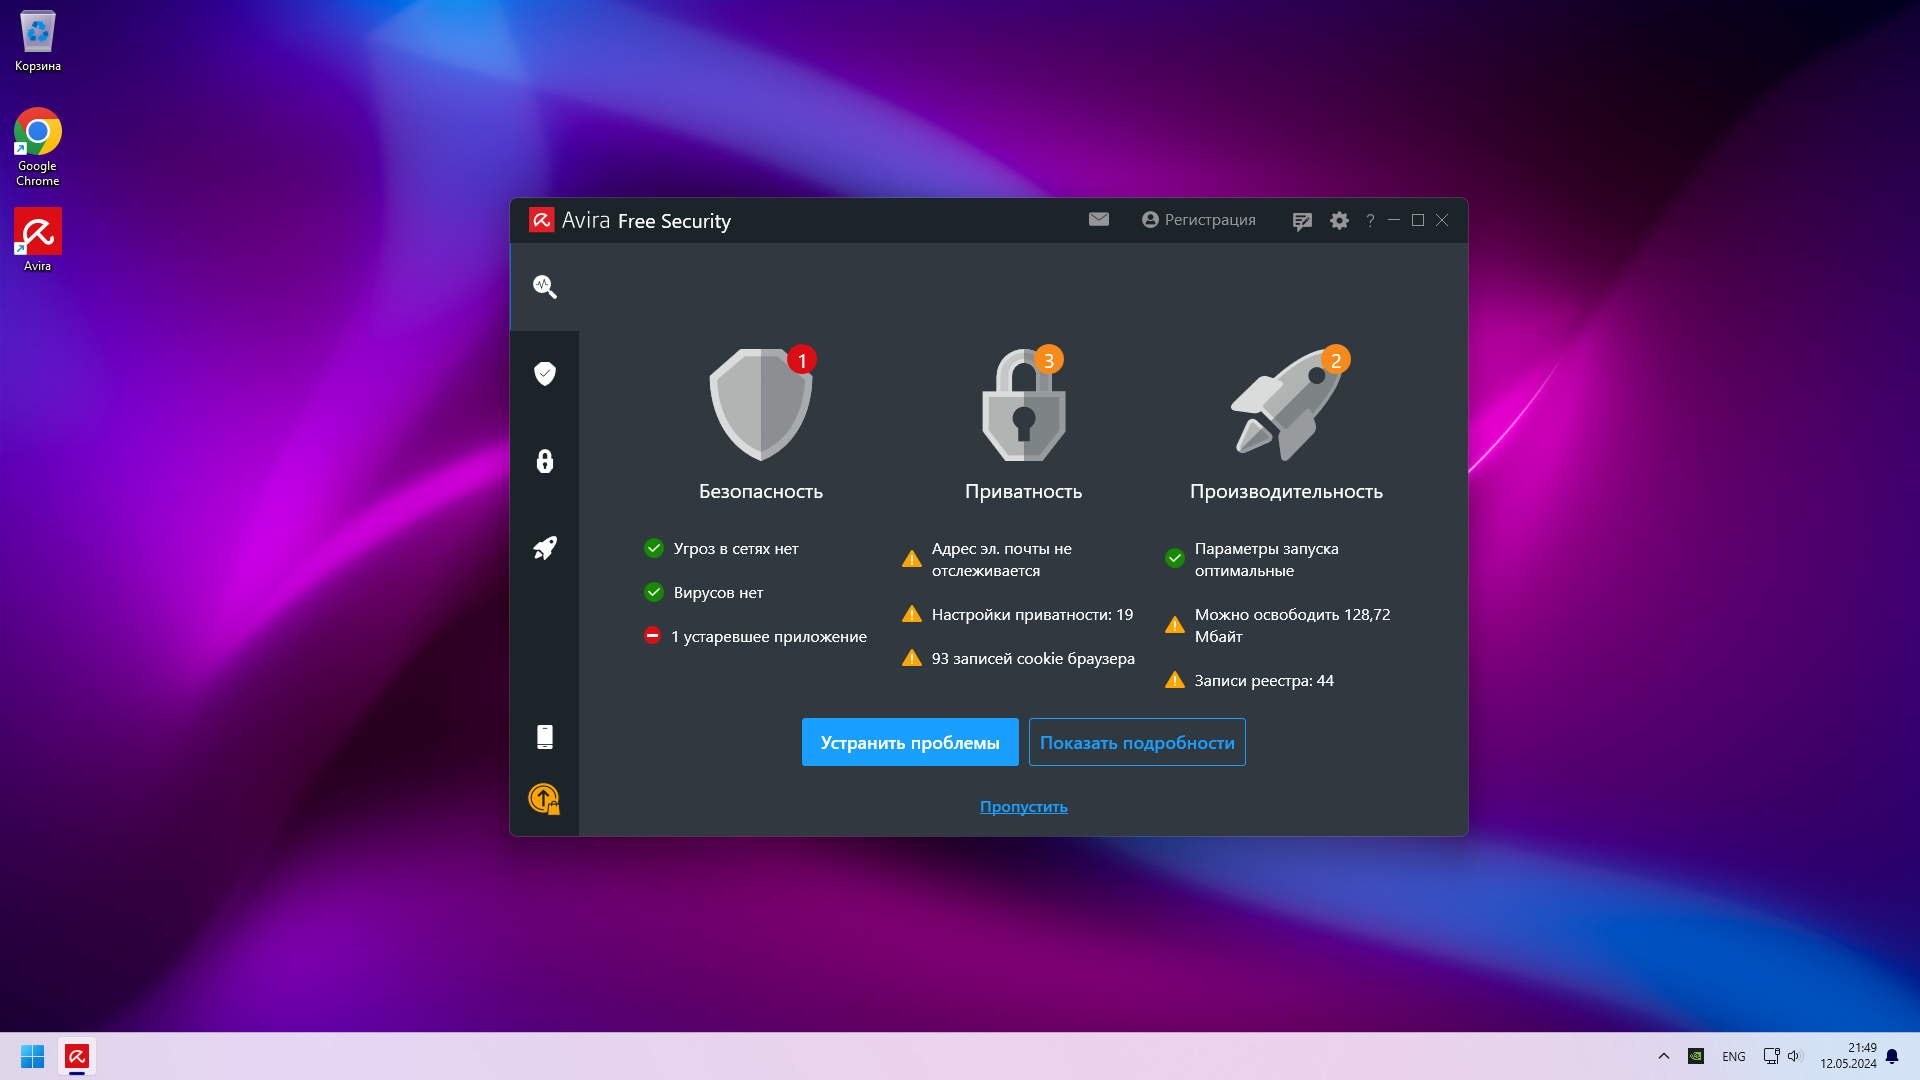This screenshot has height=1080, width=1920.
Task: Open the Smart Scan status sidebar icon
Action: click(544, 287)
